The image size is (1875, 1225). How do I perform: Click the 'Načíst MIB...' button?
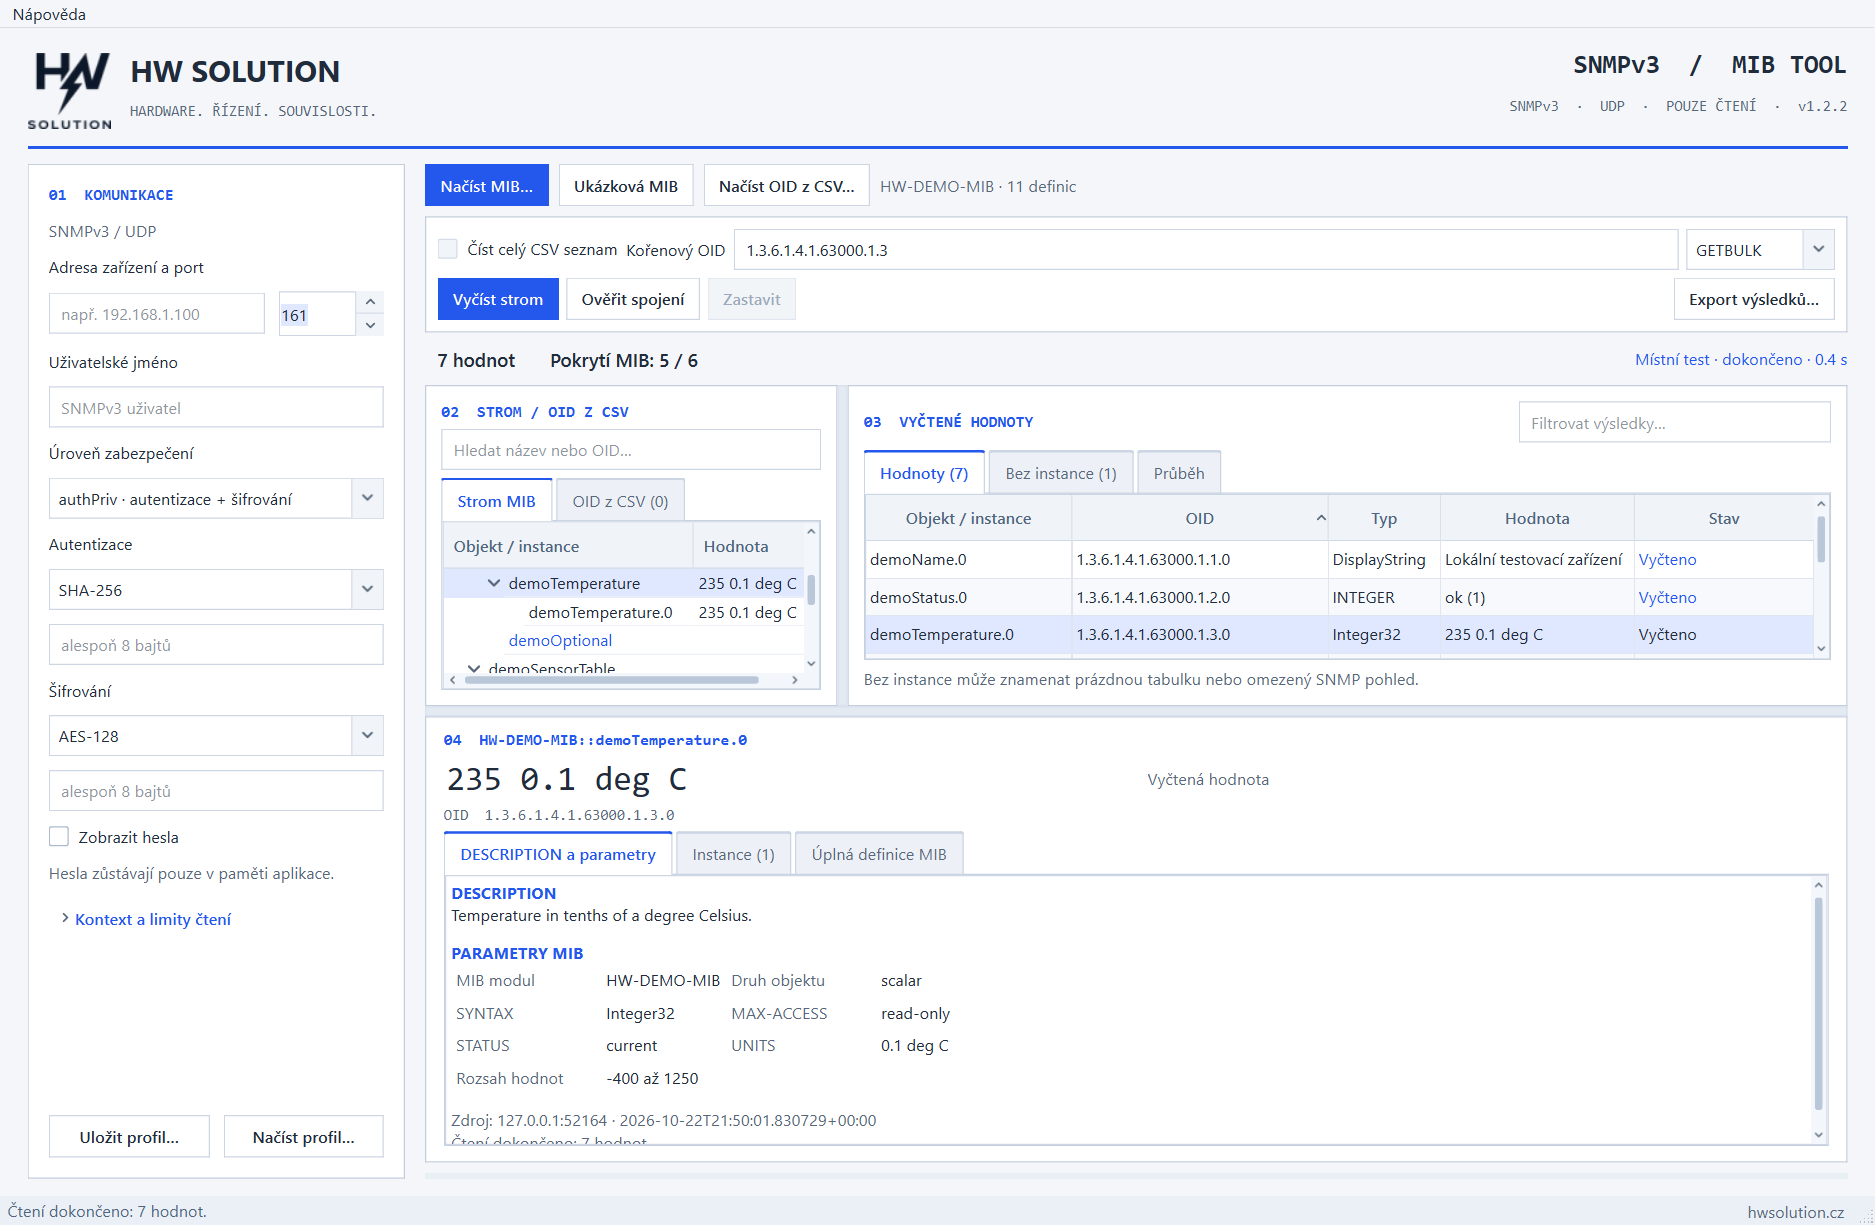487,186
